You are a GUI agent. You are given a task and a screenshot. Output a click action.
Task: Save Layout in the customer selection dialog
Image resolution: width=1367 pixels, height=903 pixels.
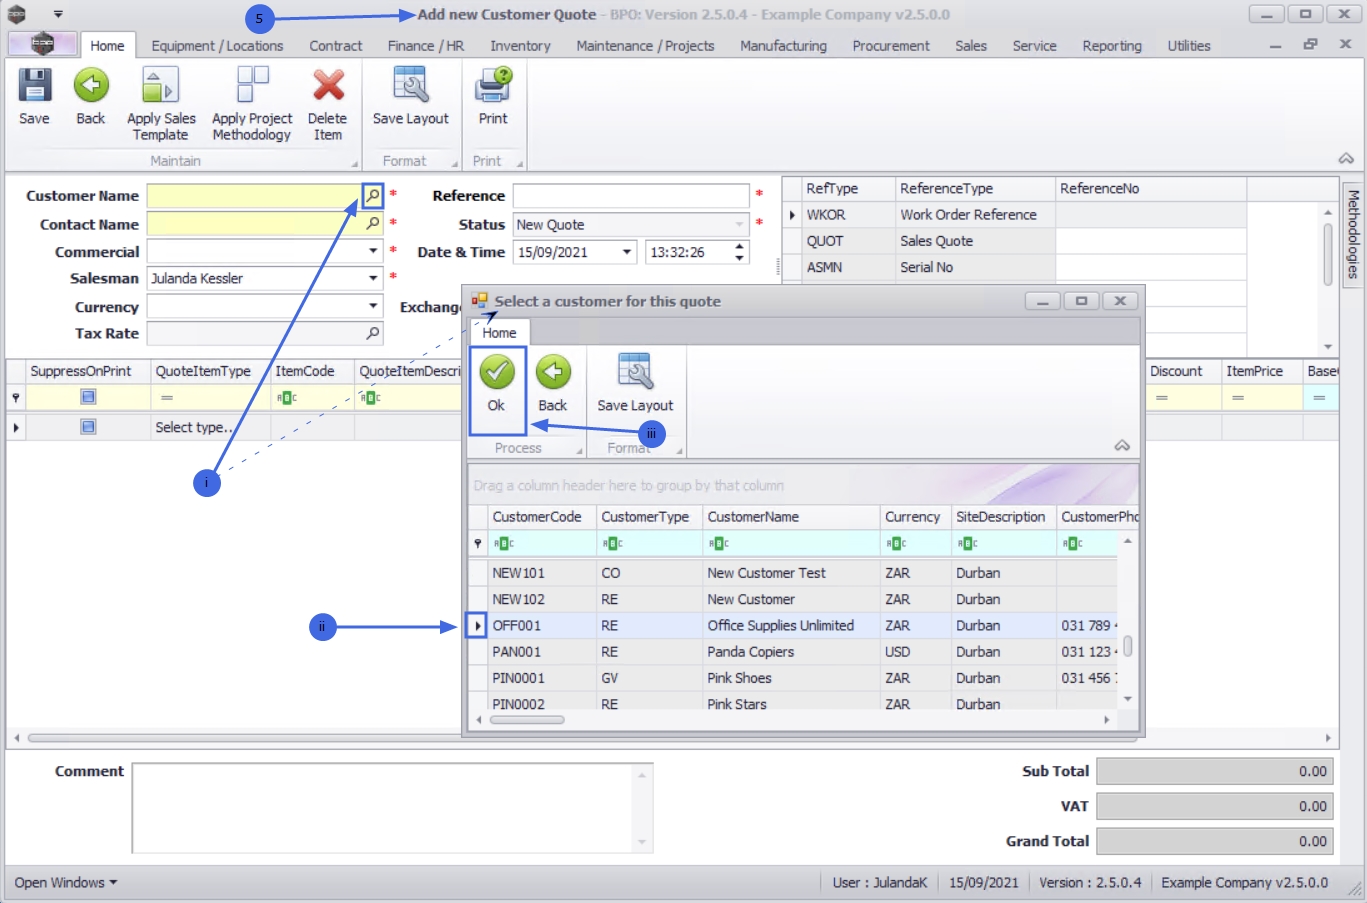coord(635,385)
